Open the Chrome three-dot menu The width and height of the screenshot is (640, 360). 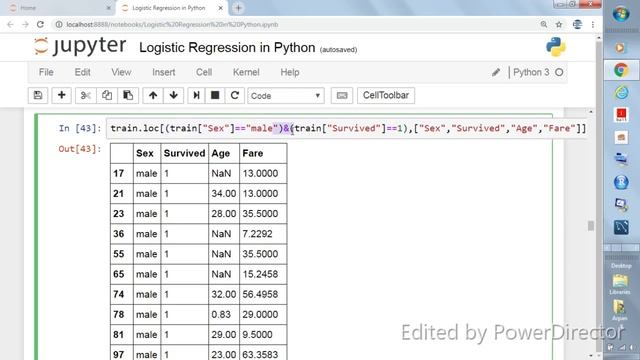pos(593,24)
